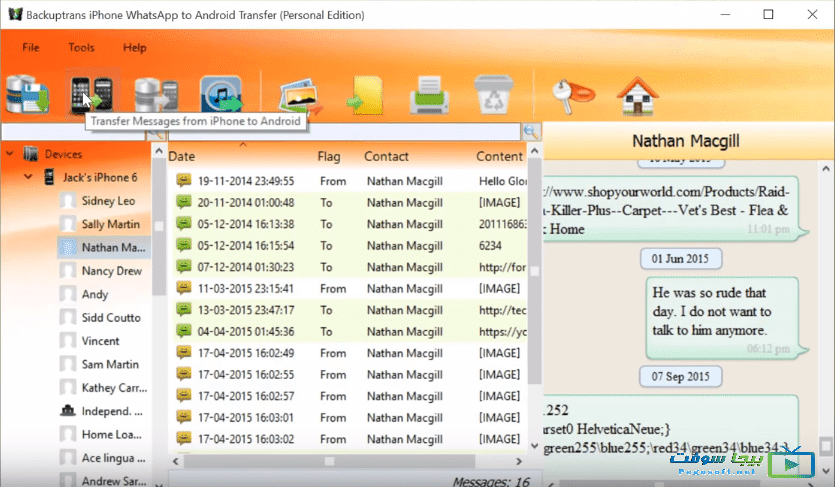The width and height of the screenshot is (835, 487).
Task: Open the Tools menu
Action: coord(81,47)
